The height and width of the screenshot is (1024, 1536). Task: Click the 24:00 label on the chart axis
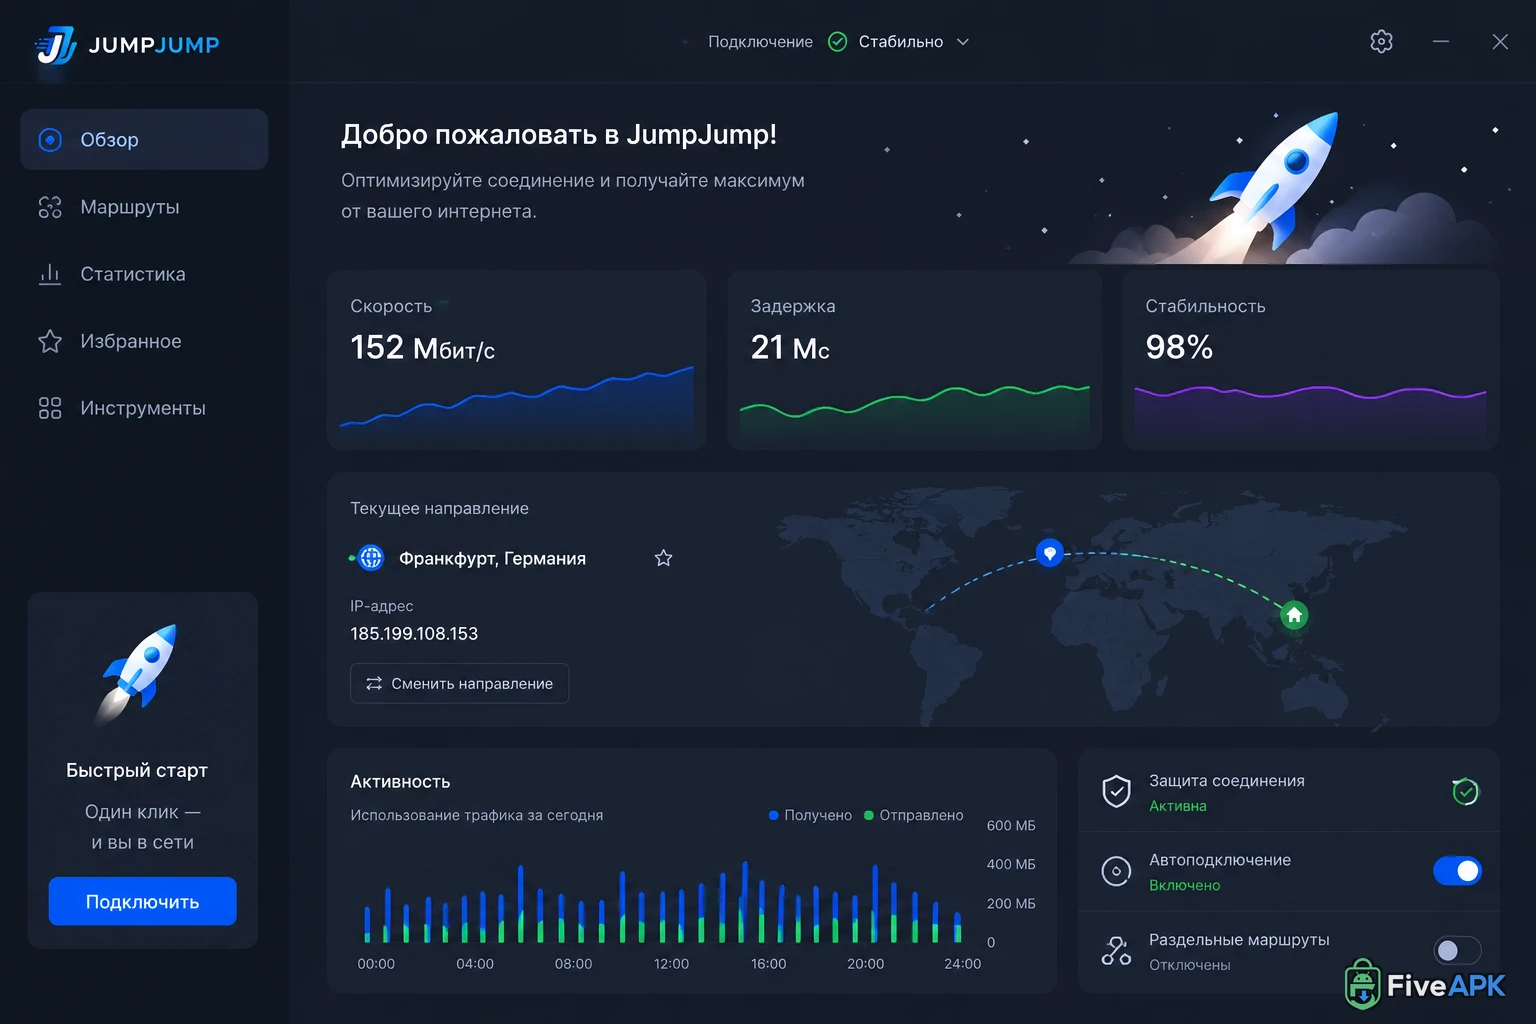coord(962,964)
